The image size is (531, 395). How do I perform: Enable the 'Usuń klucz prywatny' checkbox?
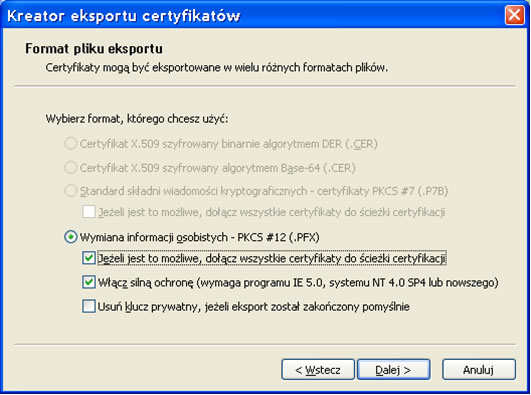[89, 307]
